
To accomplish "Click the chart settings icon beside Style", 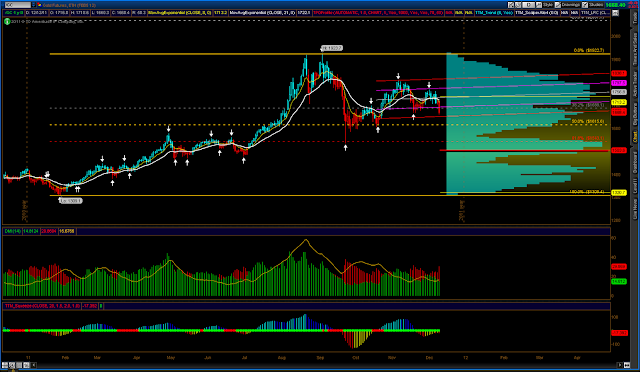I will point(539,5).
